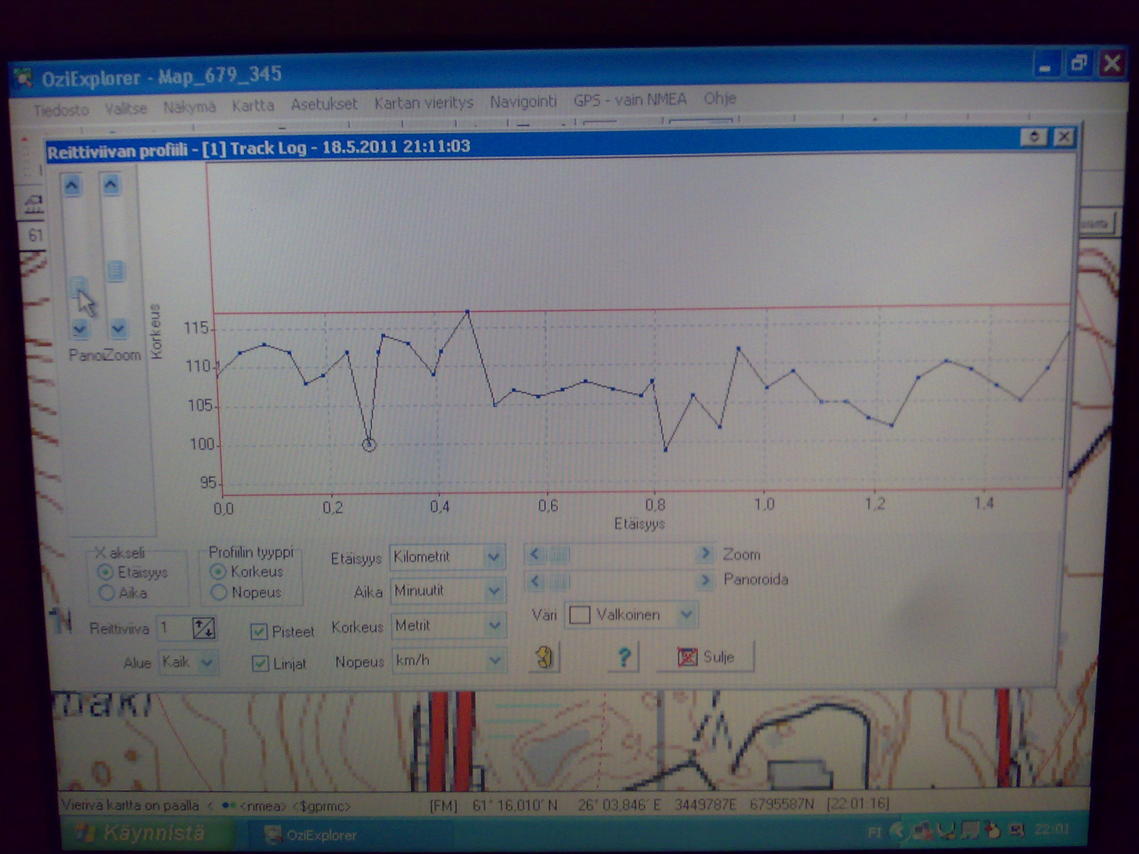Open the Etäisyys Kilometrit dropdown
Screen dimensions: 1139x854
(x=493, y=557)
